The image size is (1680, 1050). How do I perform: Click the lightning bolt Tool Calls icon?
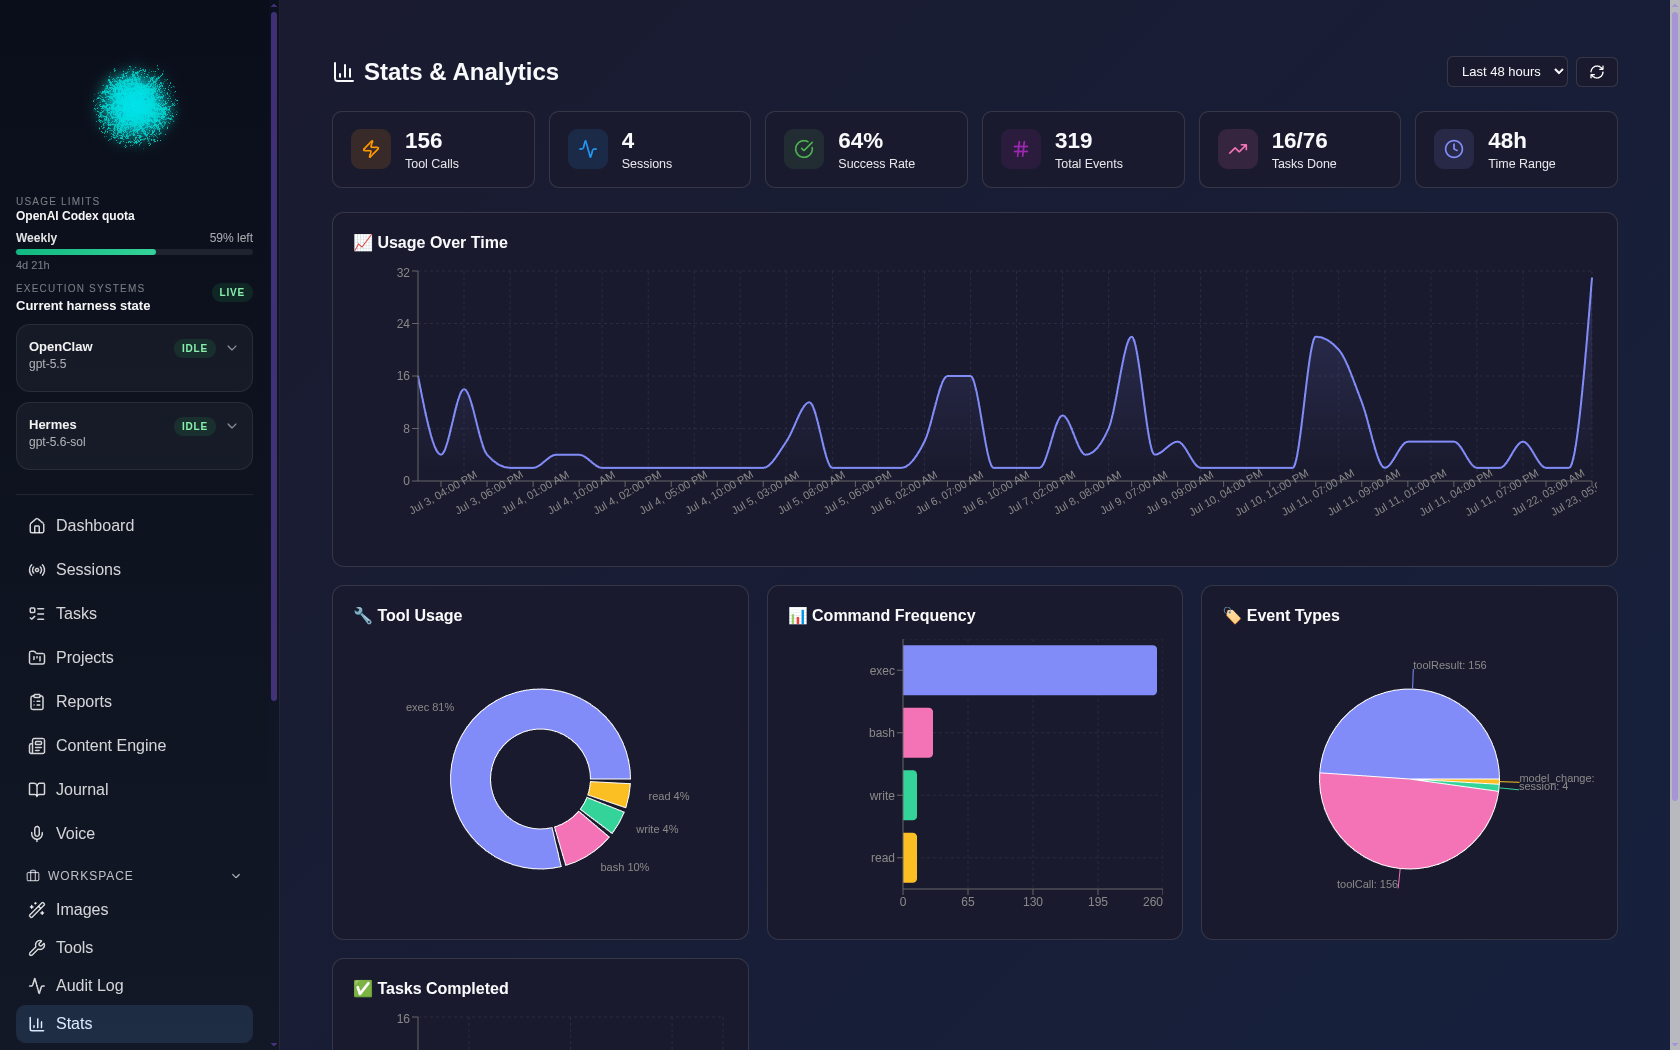pyautogui.click(x=371, y=149)
